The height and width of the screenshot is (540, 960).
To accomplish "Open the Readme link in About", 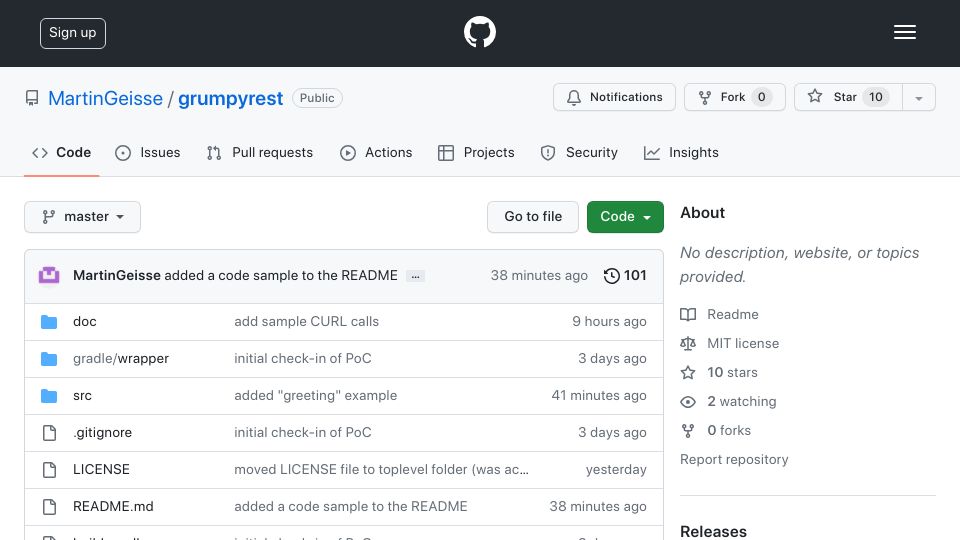I will point(732,315).
